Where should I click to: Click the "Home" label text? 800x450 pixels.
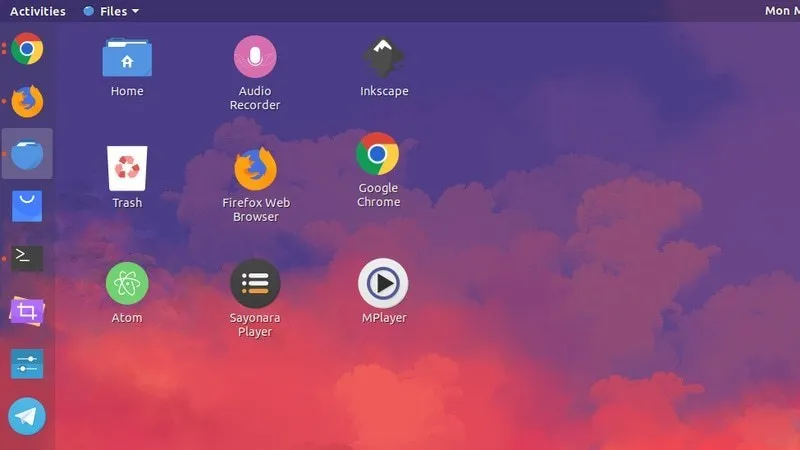[x=127, y=91]
